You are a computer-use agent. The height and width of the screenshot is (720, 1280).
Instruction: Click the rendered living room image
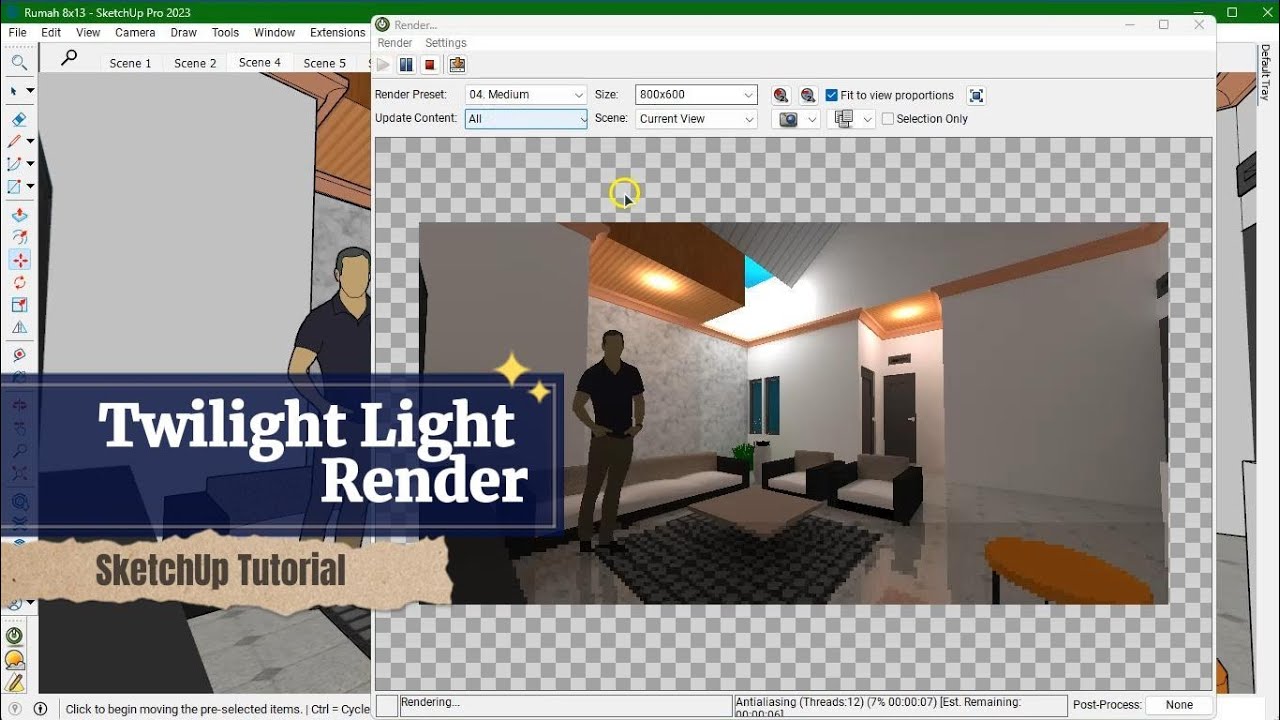pos(793,413)
